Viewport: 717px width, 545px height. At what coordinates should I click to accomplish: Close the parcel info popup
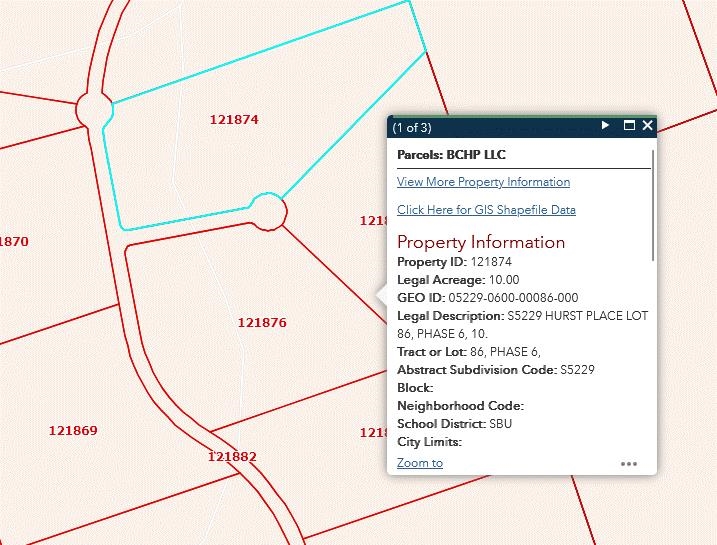click(x=647, y=126)
